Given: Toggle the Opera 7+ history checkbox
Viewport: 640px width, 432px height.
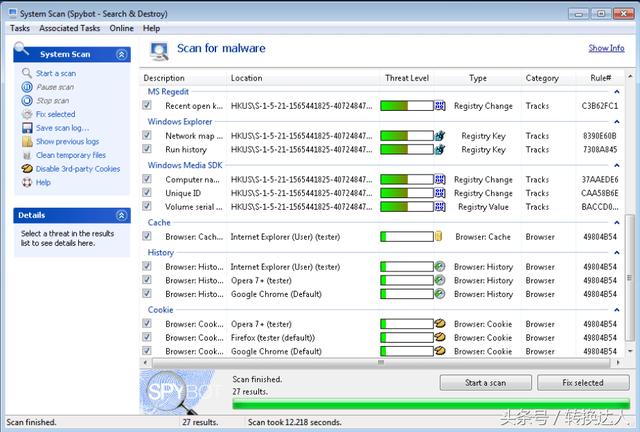Looking at the screenshot, I should (x=147, y=280).
